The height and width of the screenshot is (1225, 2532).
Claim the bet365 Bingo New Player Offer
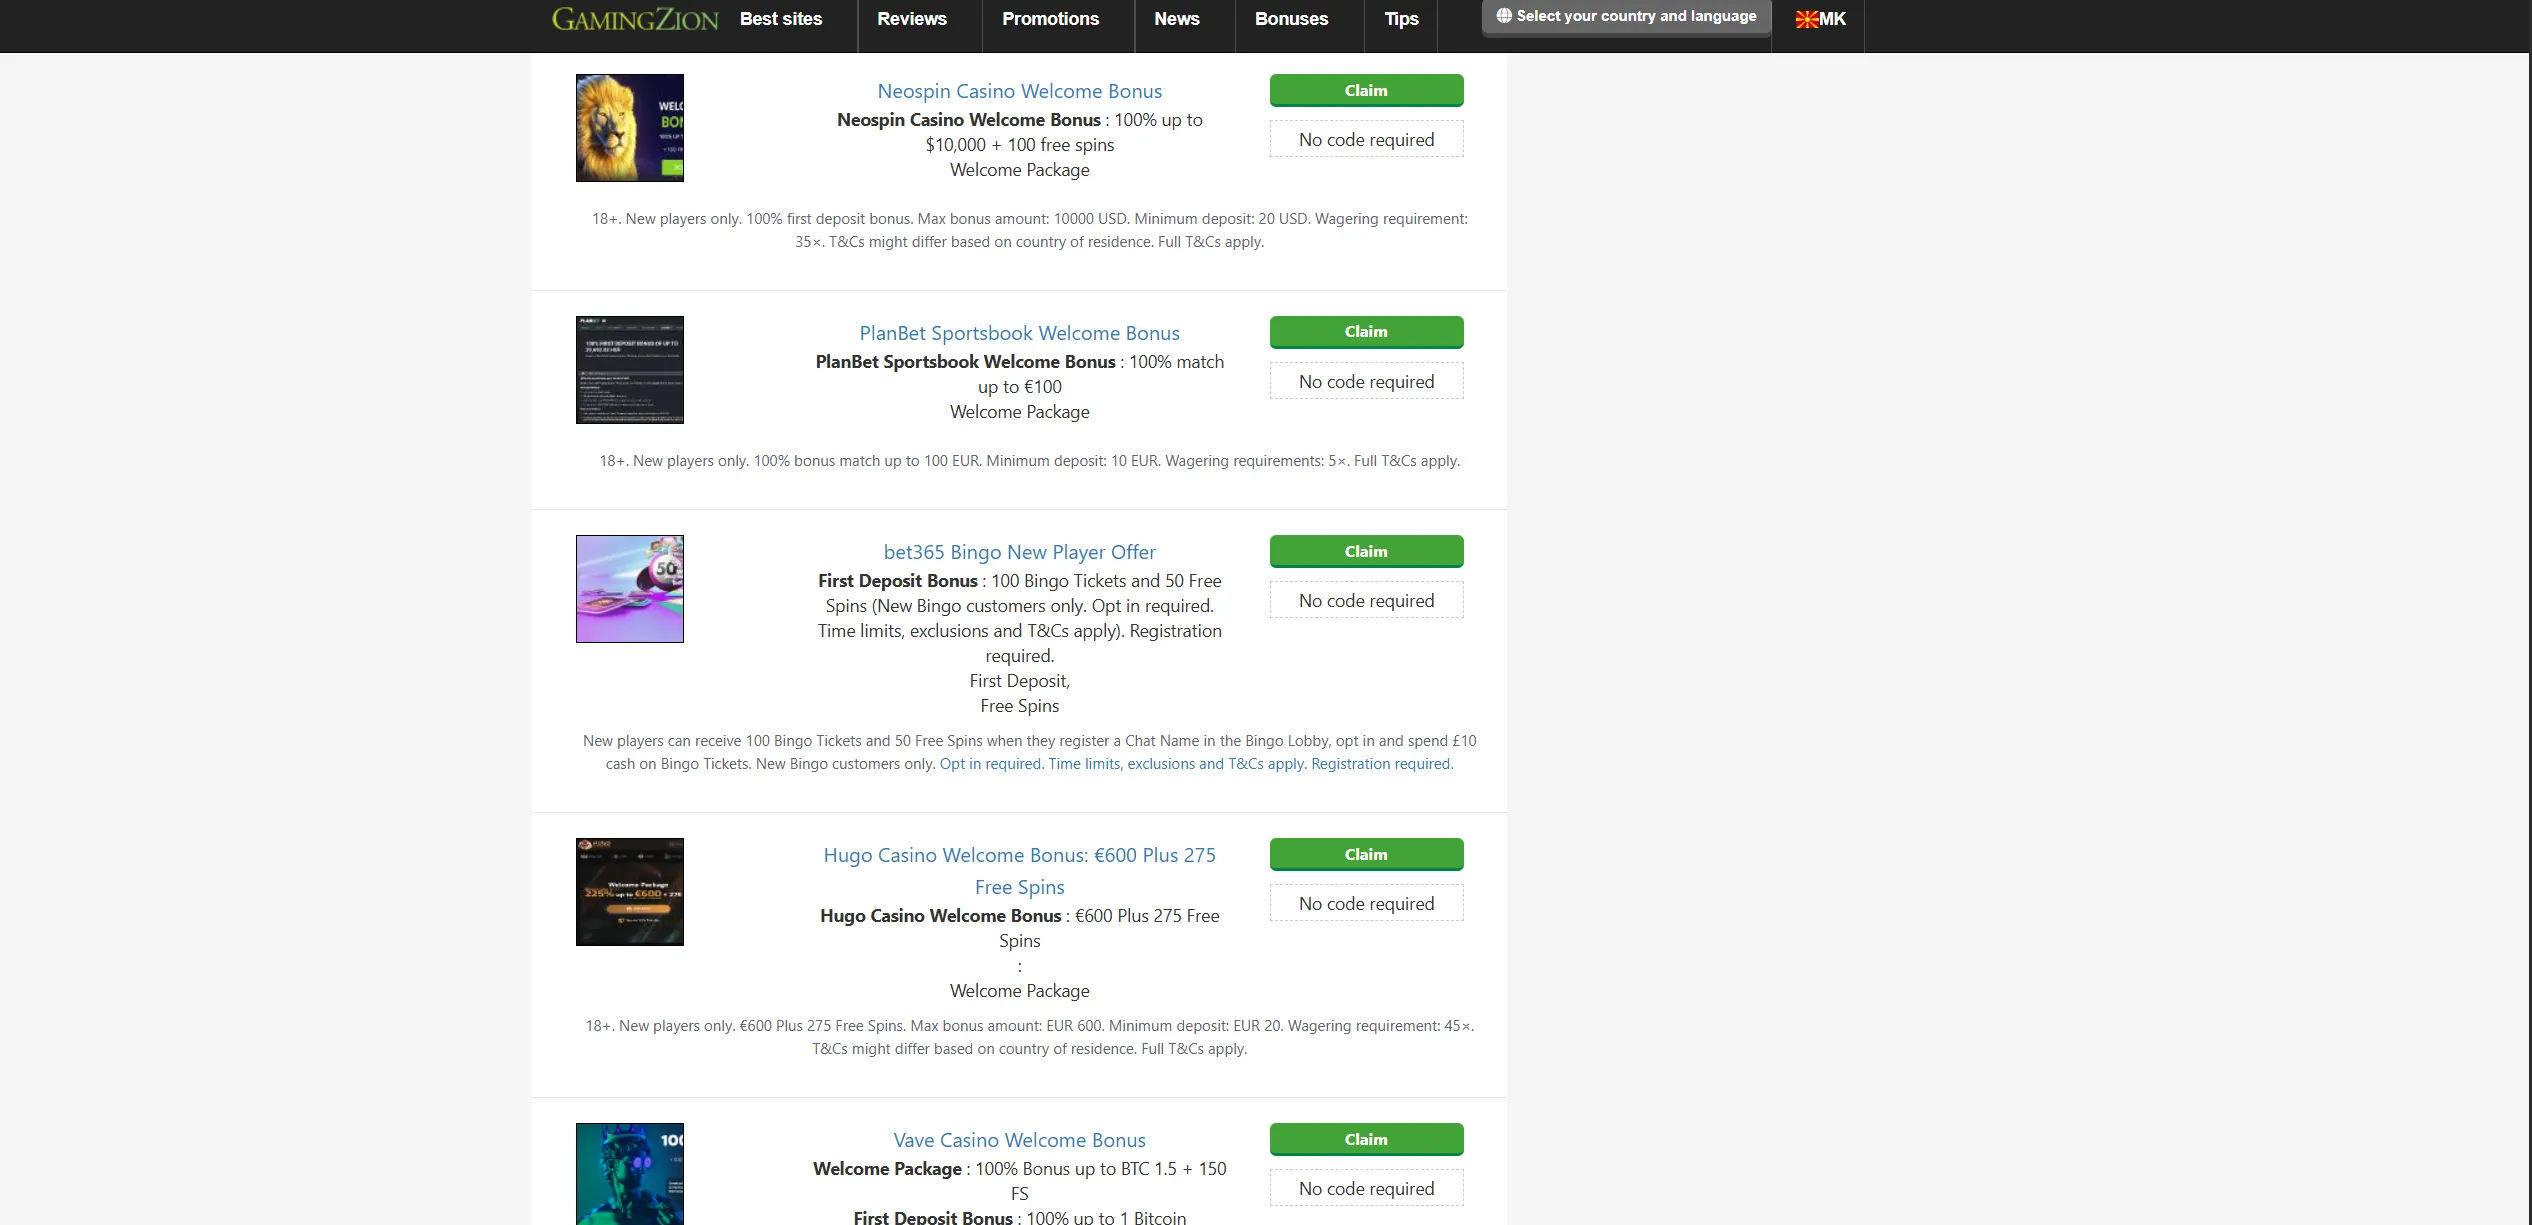[x=1366, y=551]
